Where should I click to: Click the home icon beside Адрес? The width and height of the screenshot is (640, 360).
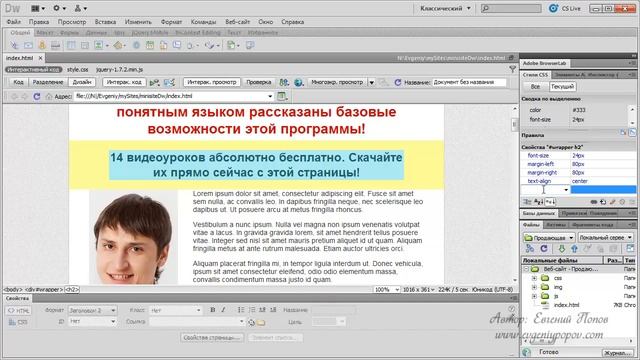(x=49, y=96)
